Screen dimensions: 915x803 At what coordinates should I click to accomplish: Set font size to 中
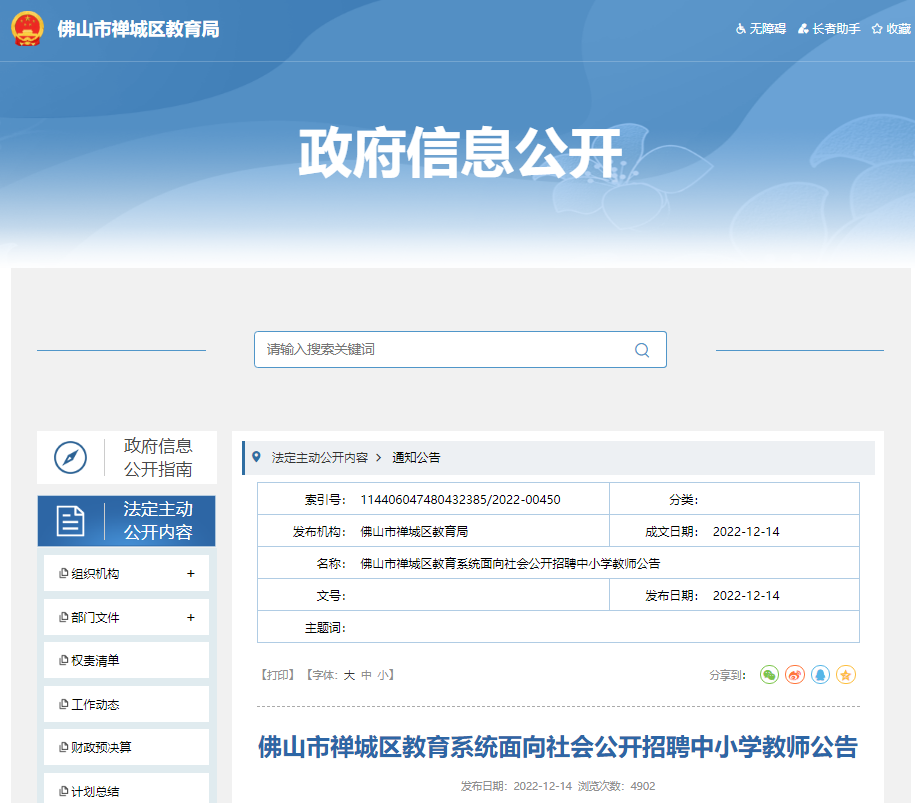click(x=366, y=675)
